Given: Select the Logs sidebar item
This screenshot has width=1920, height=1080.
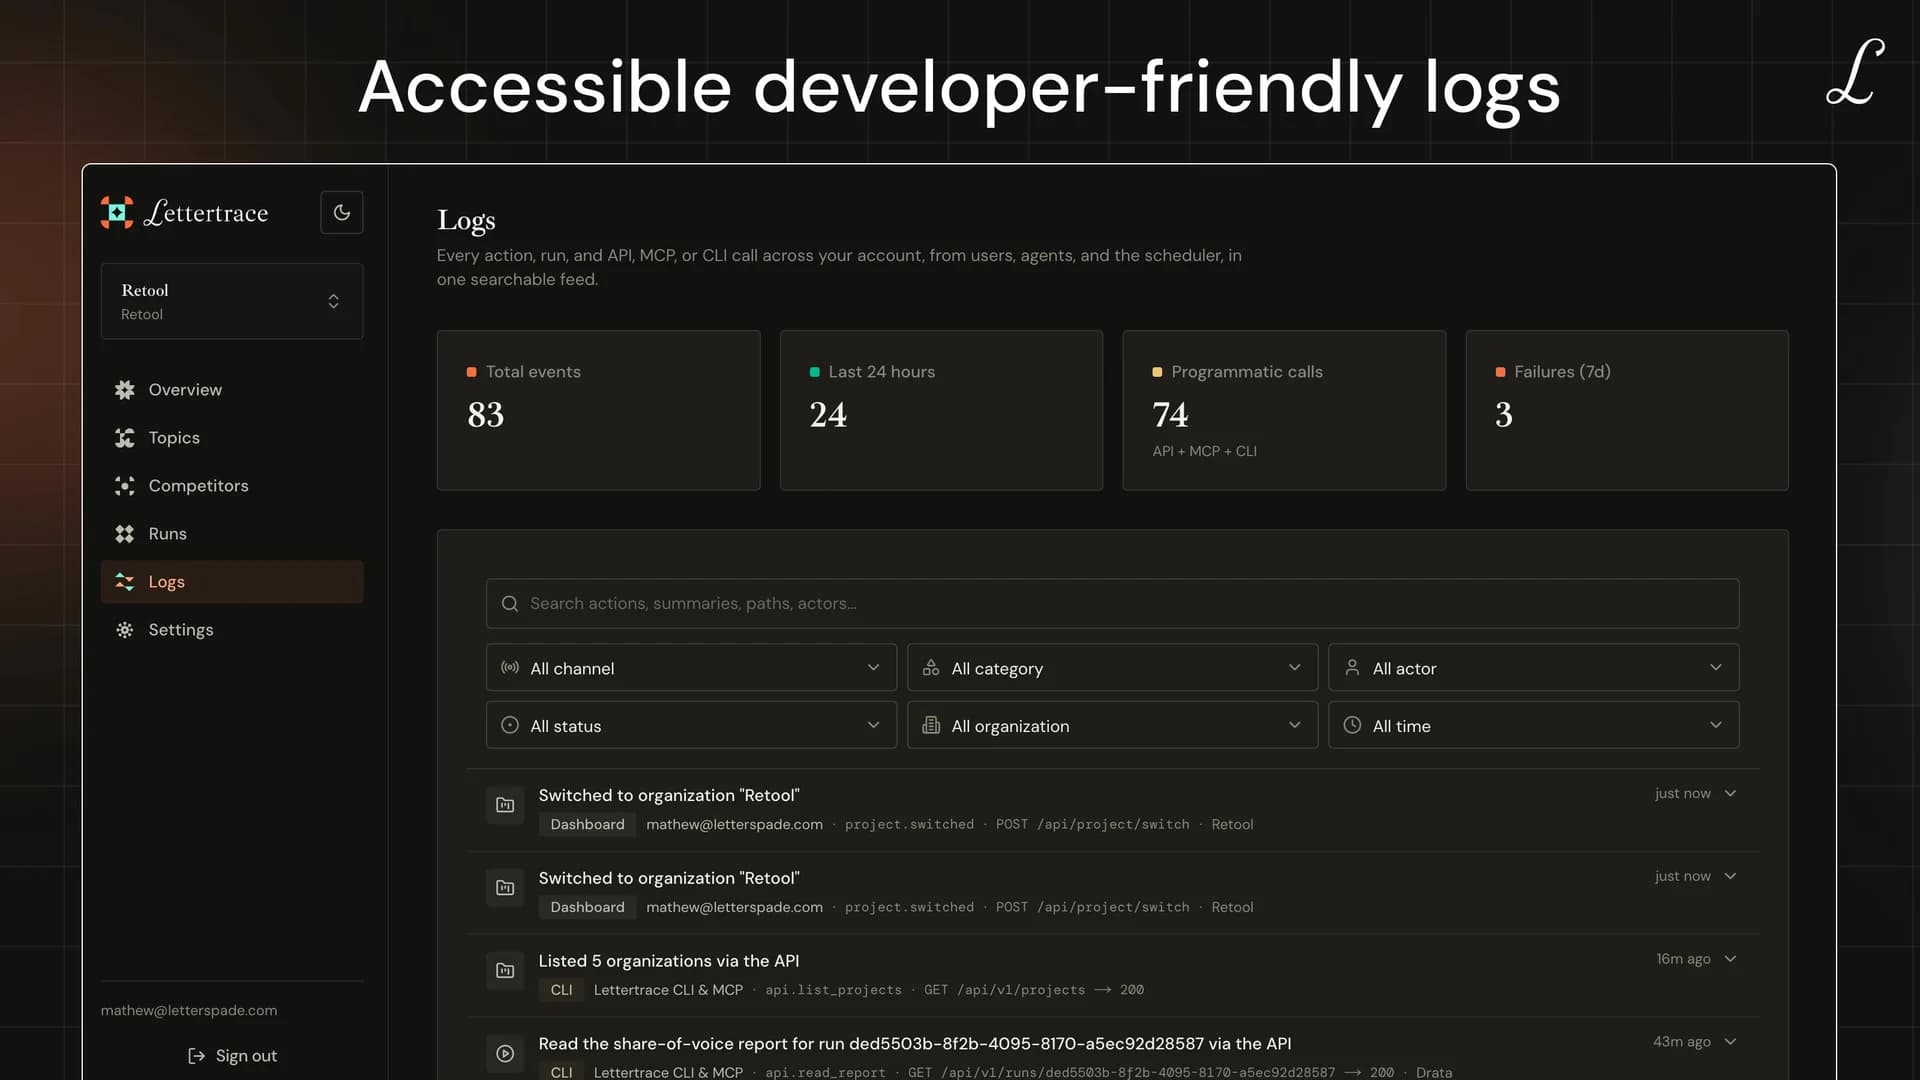Looking at the screenshot, I should coord(232,582).
